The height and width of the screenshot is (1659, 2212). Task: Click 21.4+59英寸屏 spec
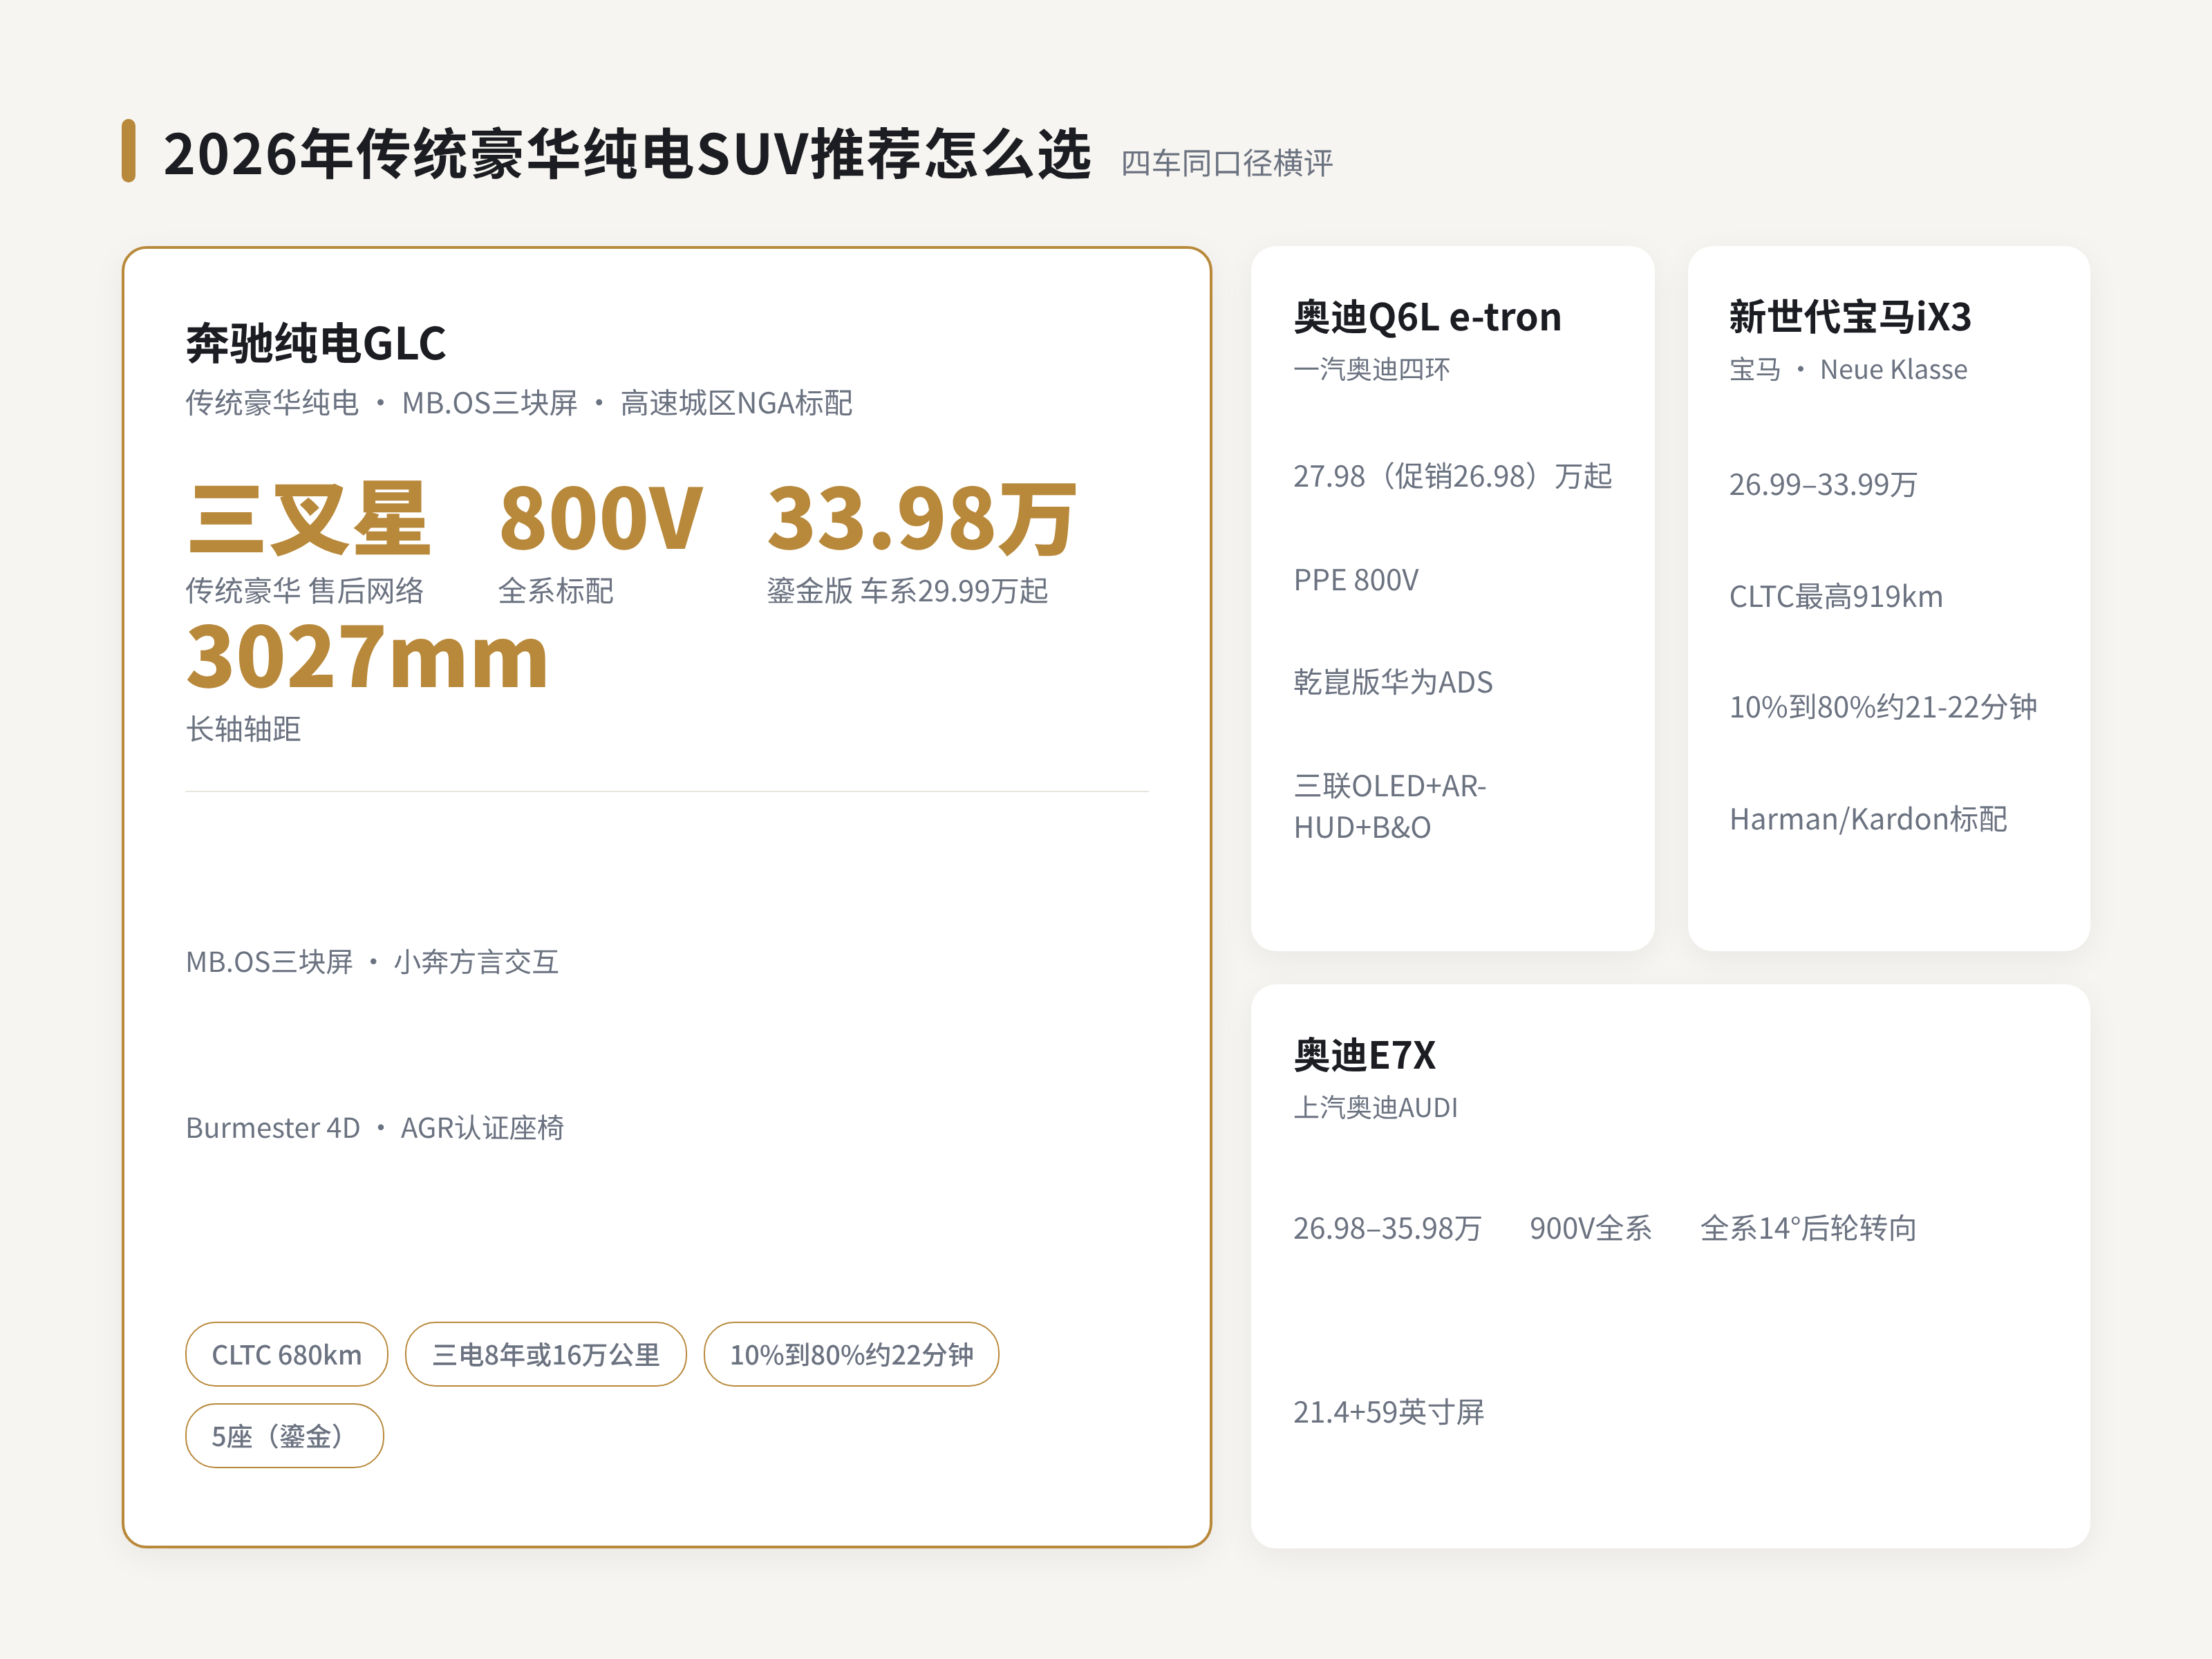click(1388, 1412)
